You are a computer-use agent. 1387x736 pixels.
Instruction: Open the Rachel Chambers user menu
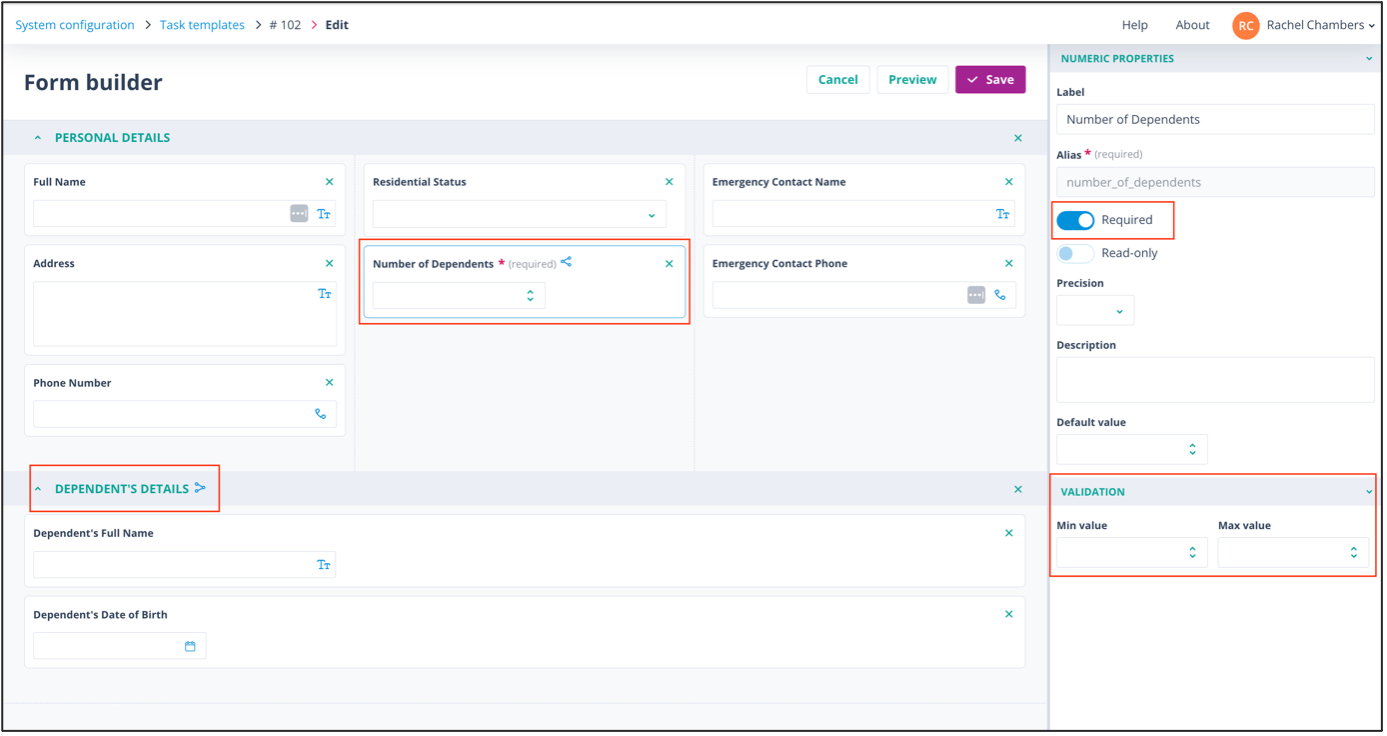1320,25
